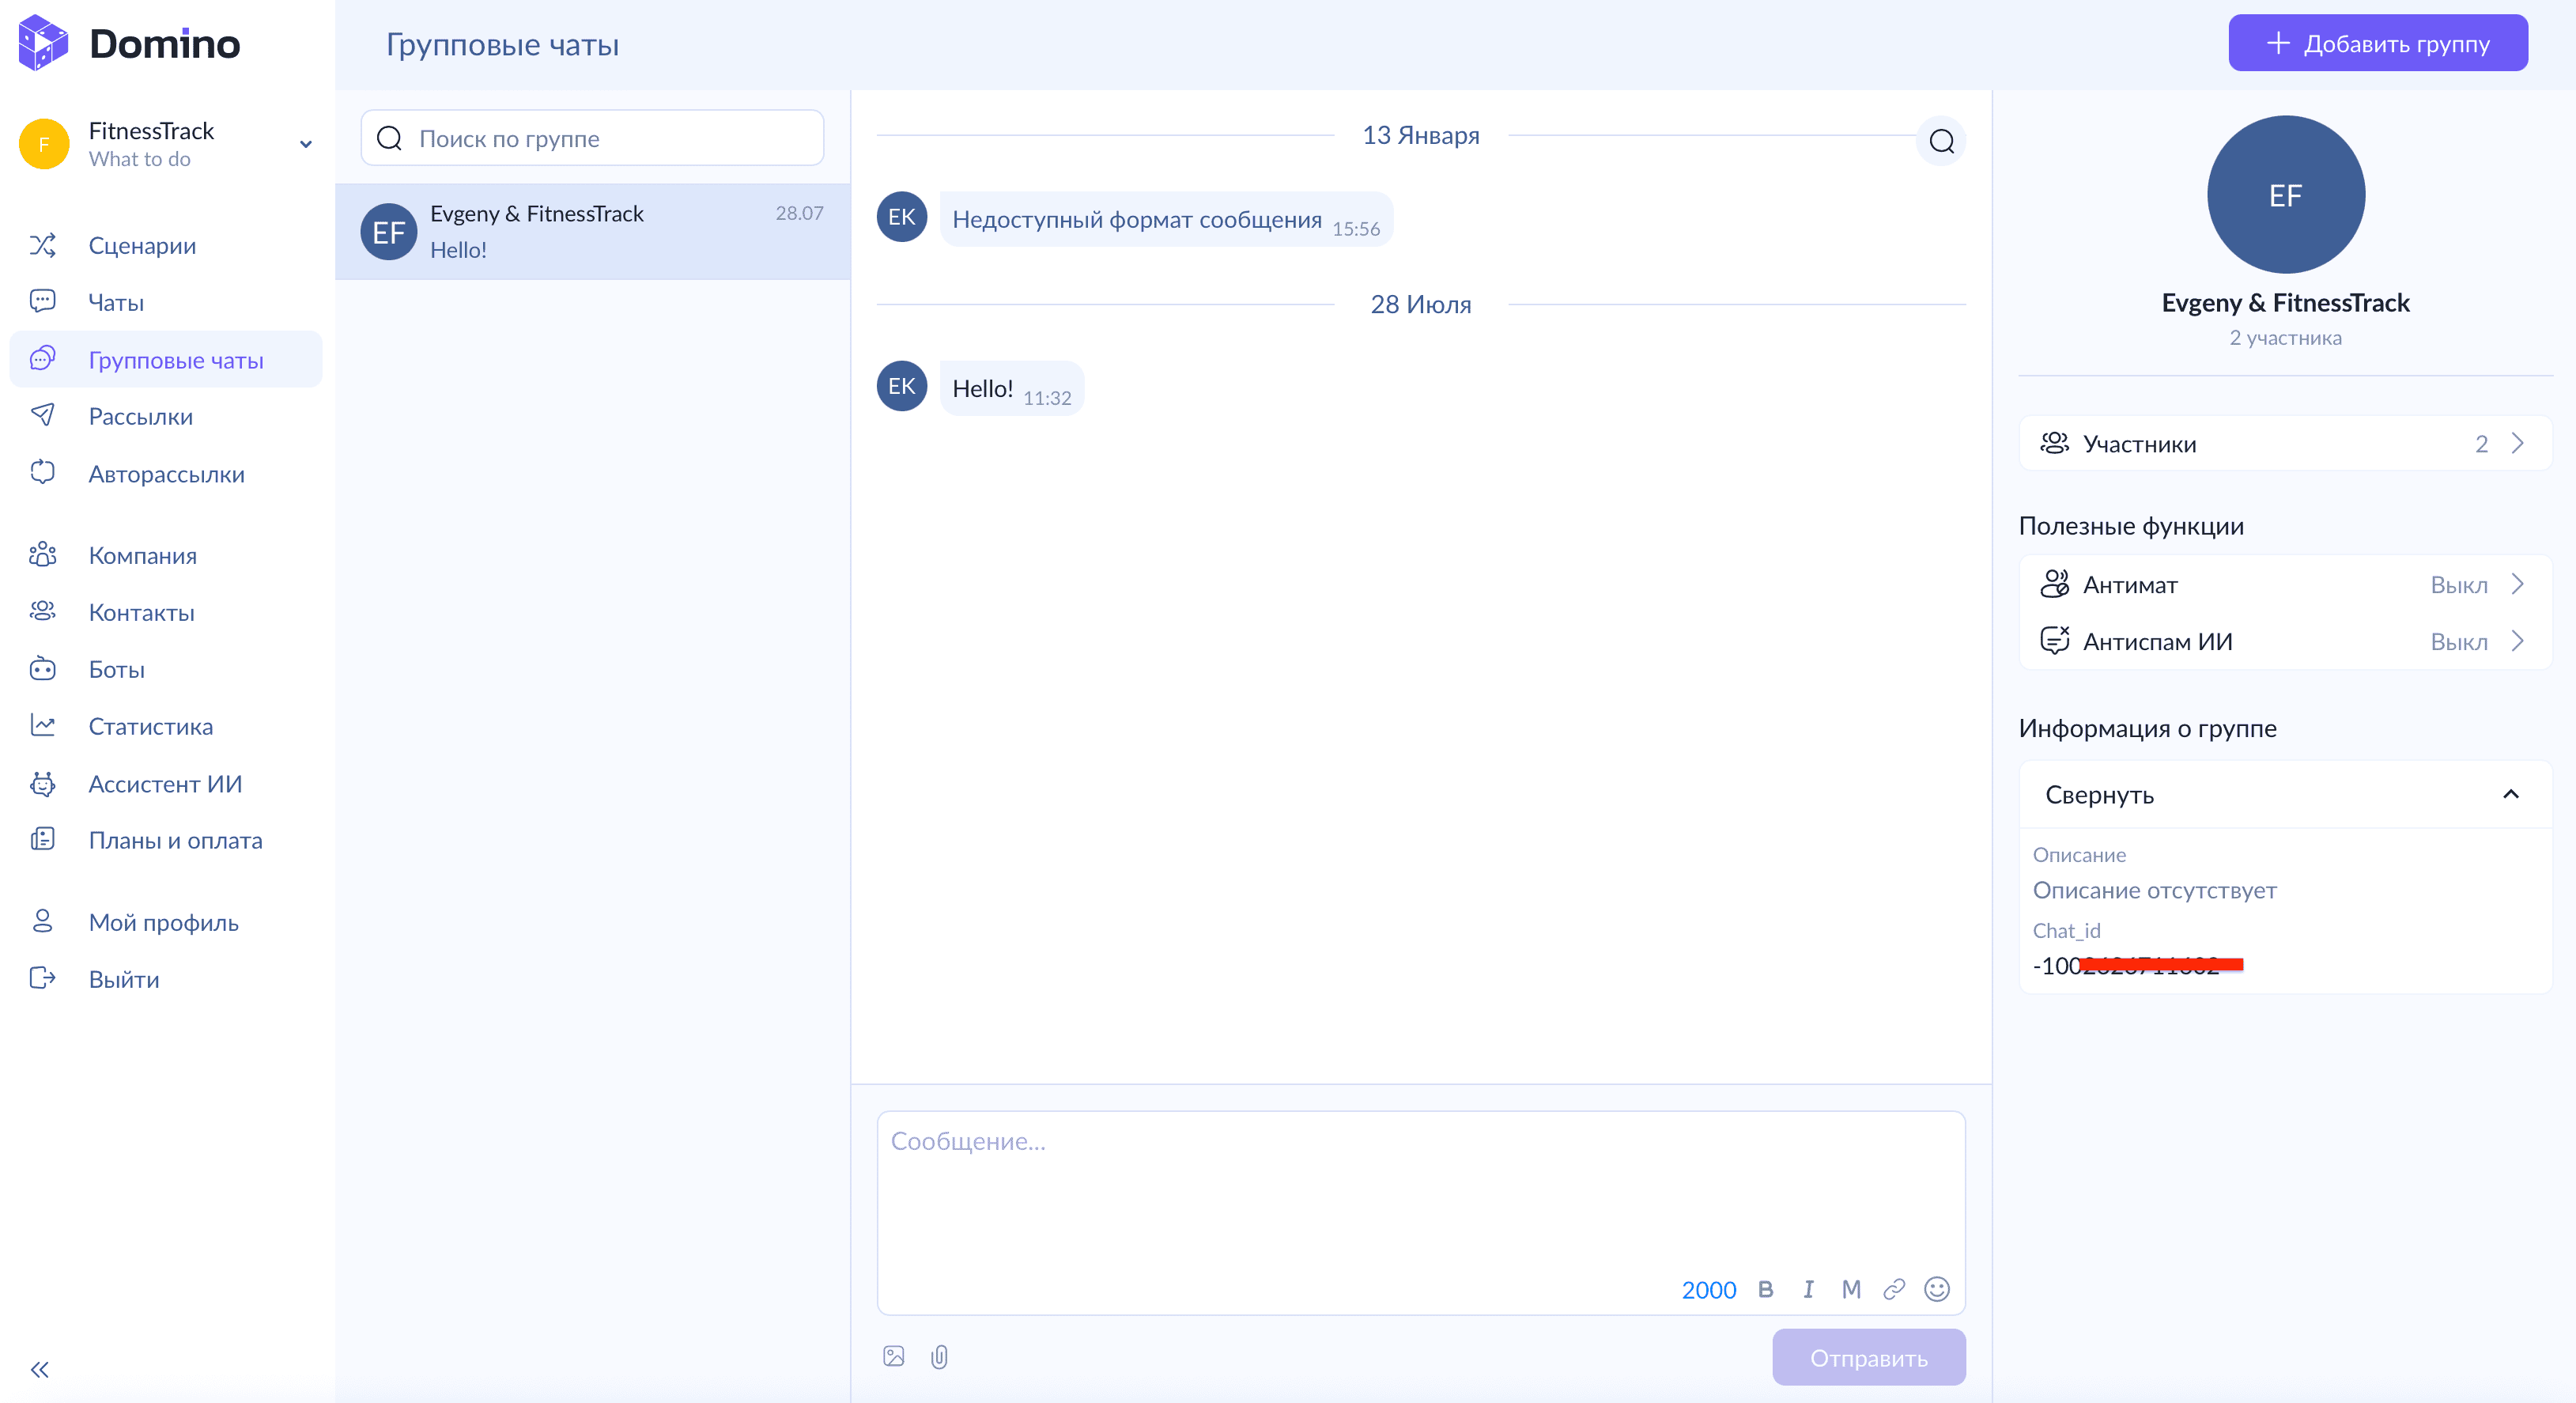Attach an image via picture icon
The image size is (2576, 1403).
[894, 1356]
